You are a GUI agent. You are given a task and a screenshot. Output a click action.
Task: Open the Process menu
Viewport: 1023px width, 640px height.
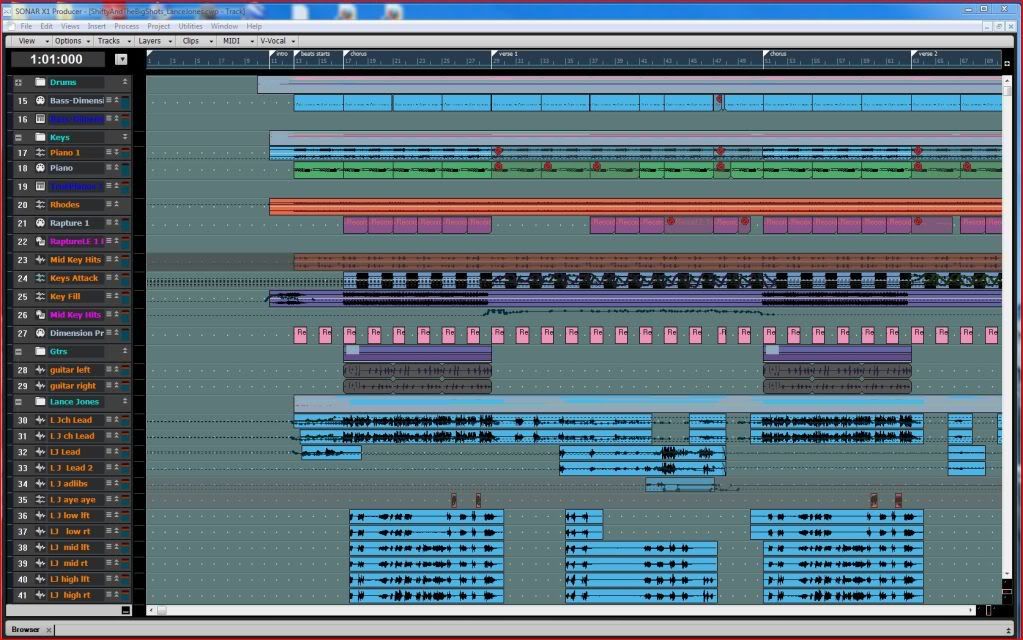pyautogui.click(x=126, y=25)
